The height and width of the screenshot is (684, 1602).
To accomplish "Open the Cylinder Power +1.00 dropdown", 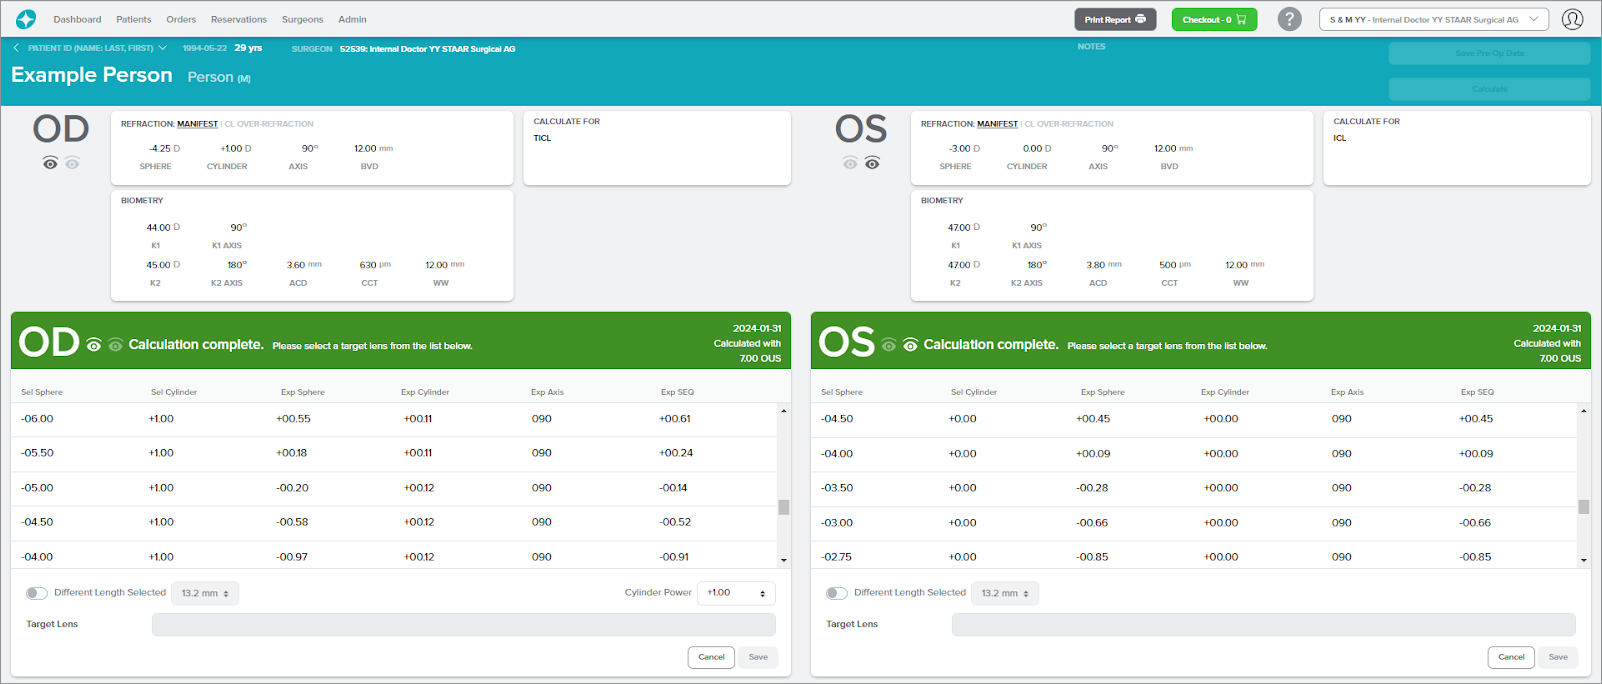I will tap(736, 593).
